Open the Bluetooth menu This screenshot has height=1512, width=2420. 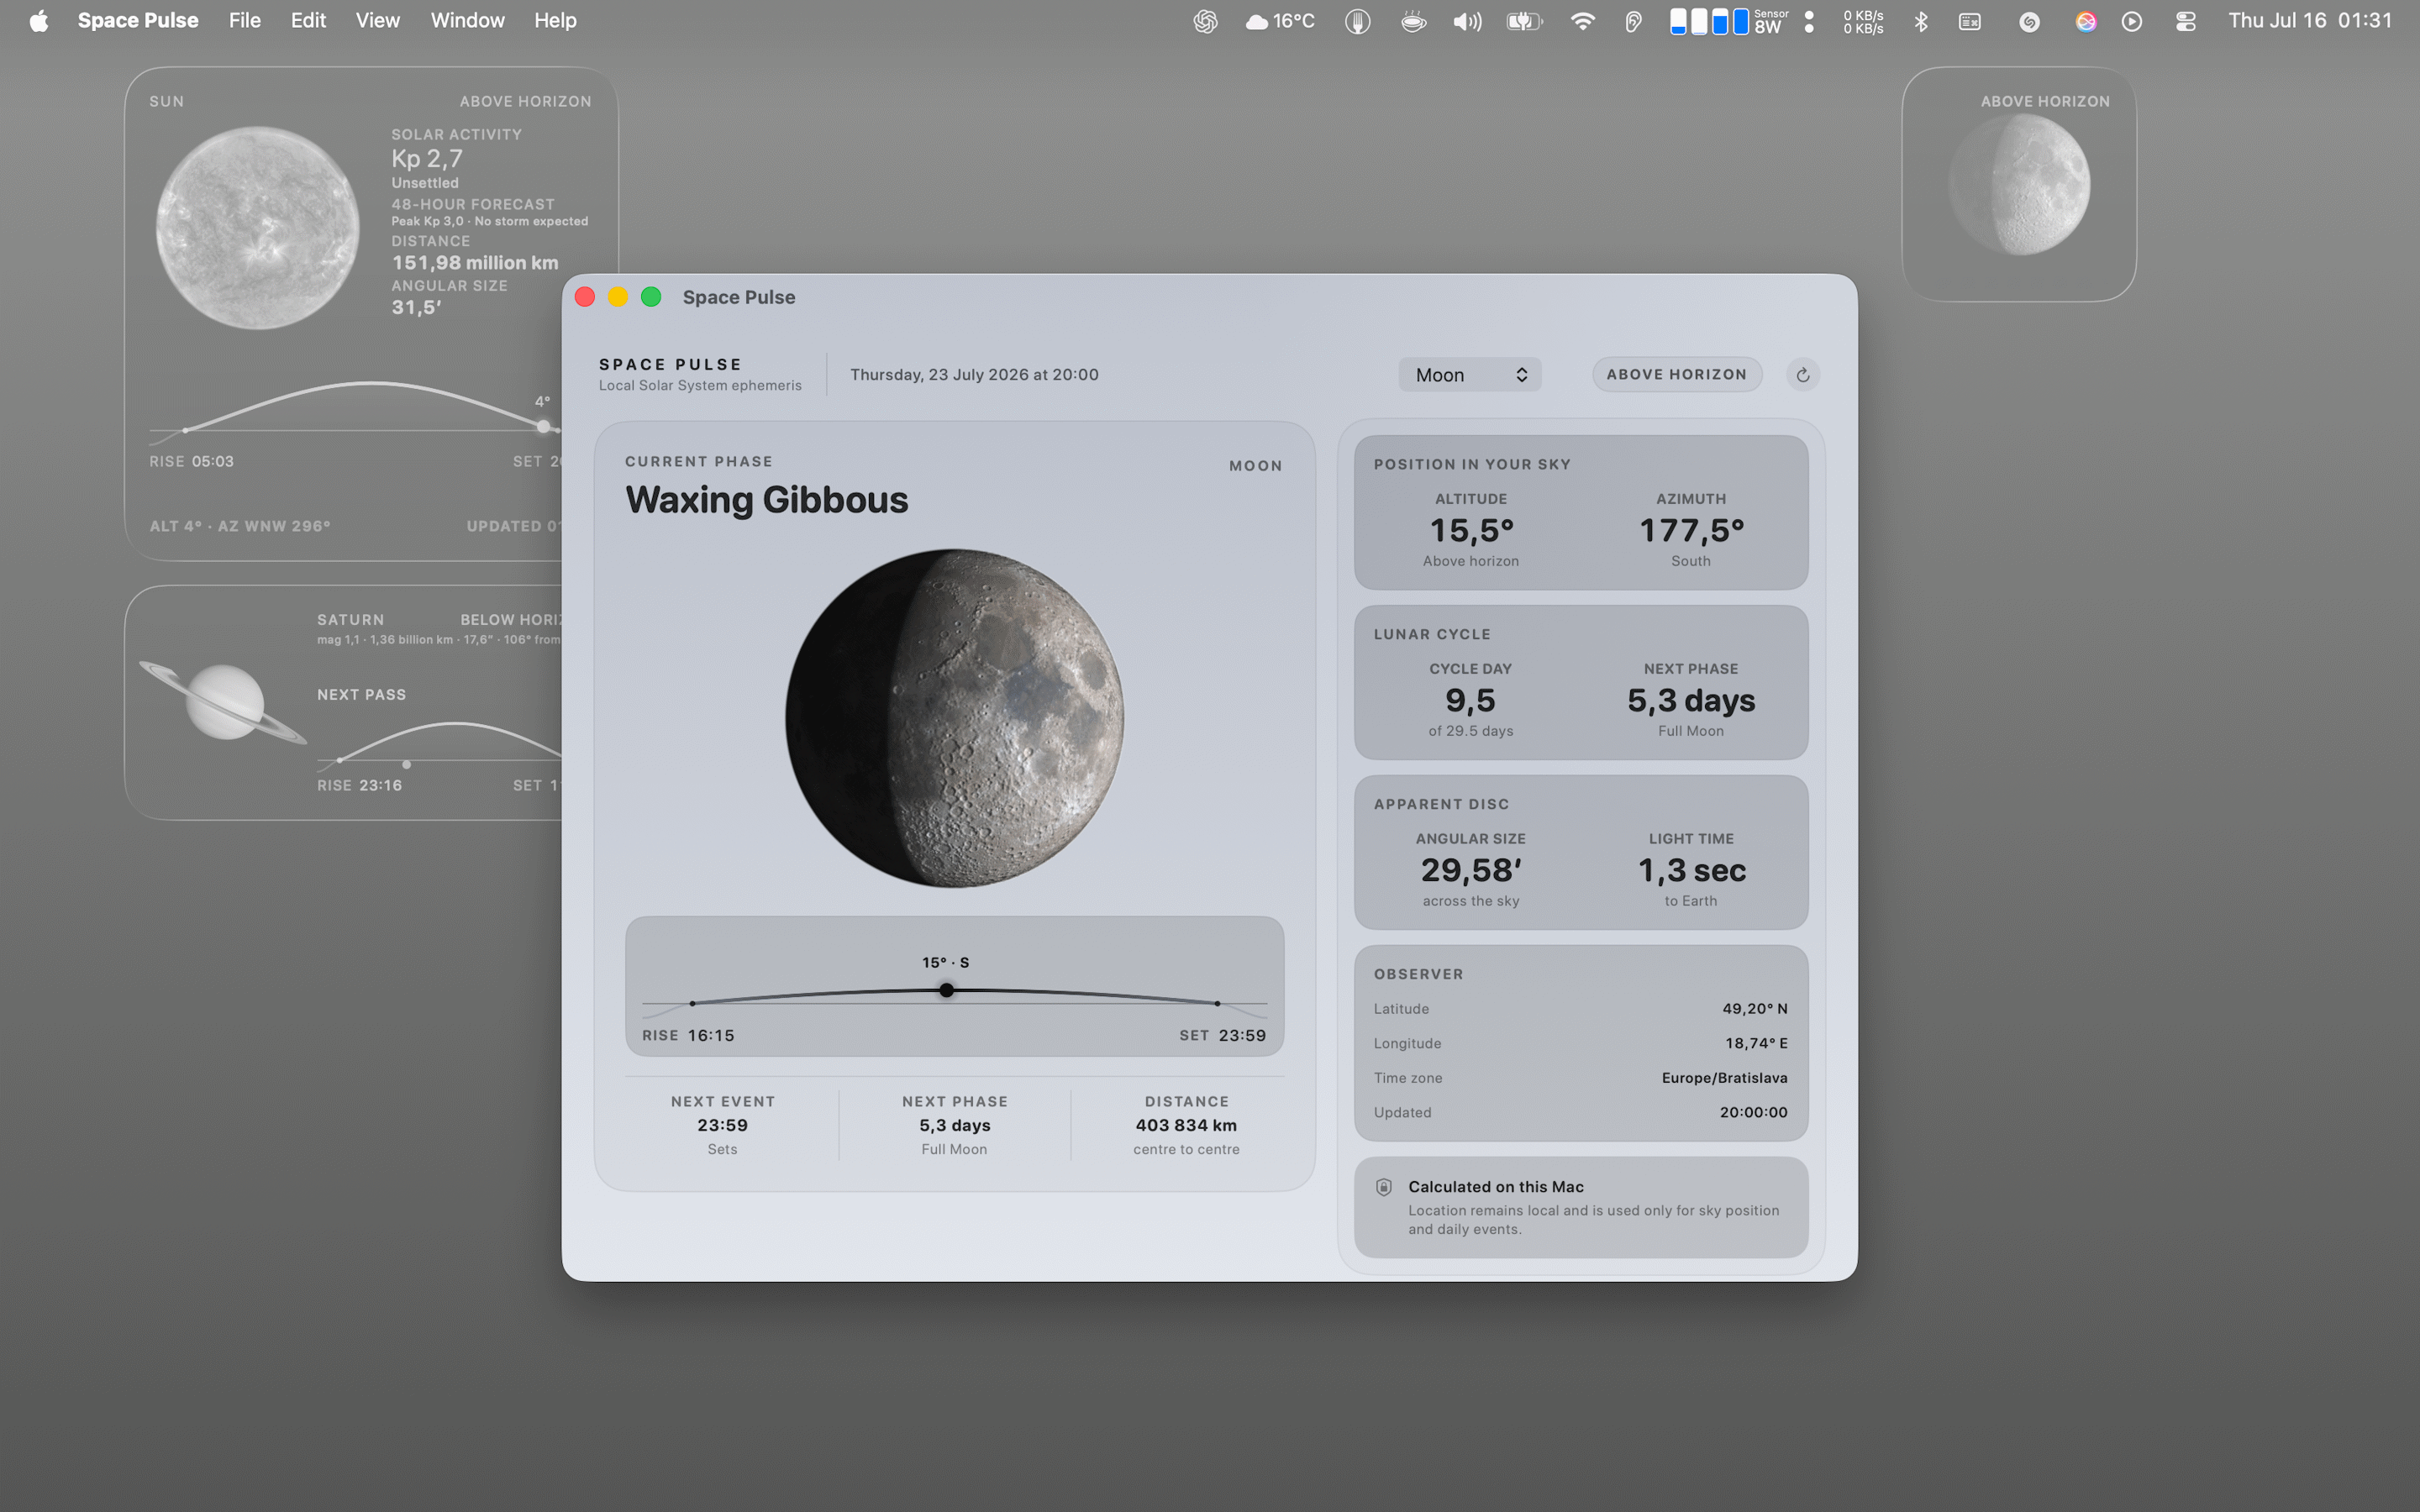[1920, 21]
